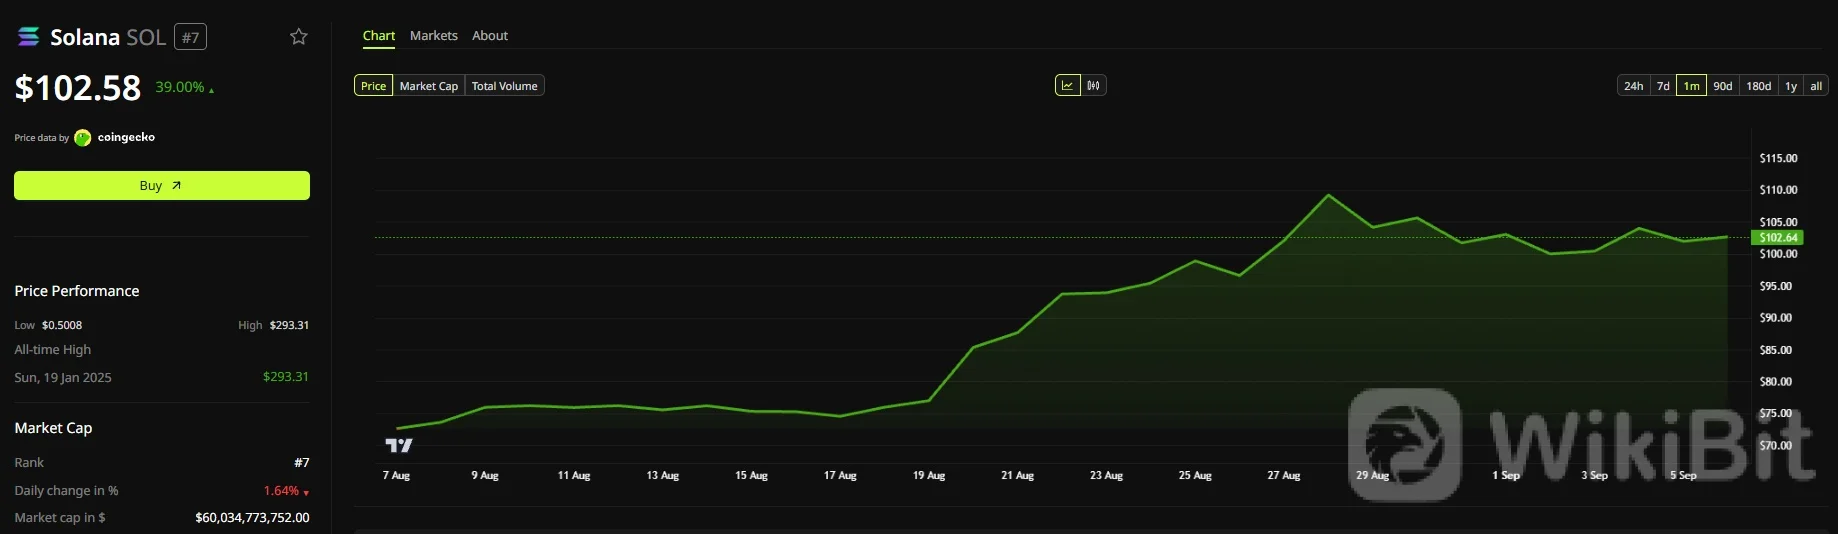Image resolution: width=1838 pixels, height=534 pixels.
Task: Set chart range to 7d
Action: click(1663, 86)
